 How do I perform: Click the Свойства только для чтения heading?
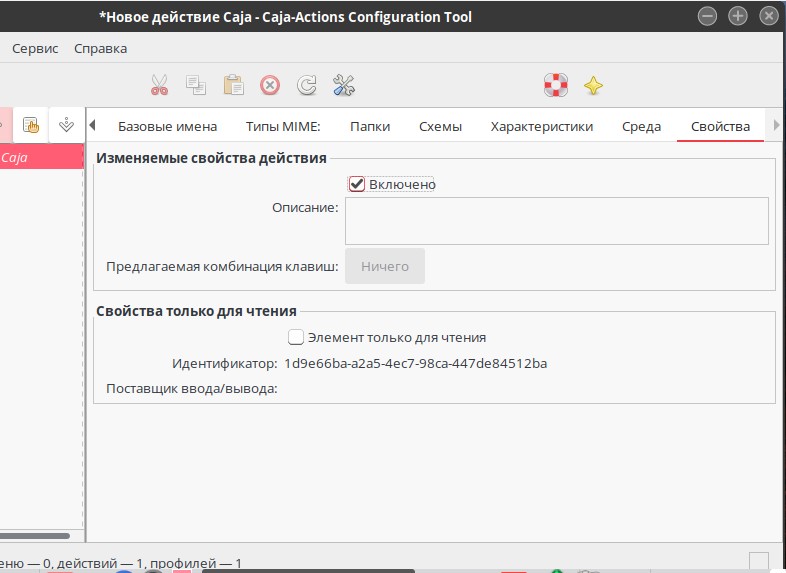pyautogui.click(x=196, y=311)
